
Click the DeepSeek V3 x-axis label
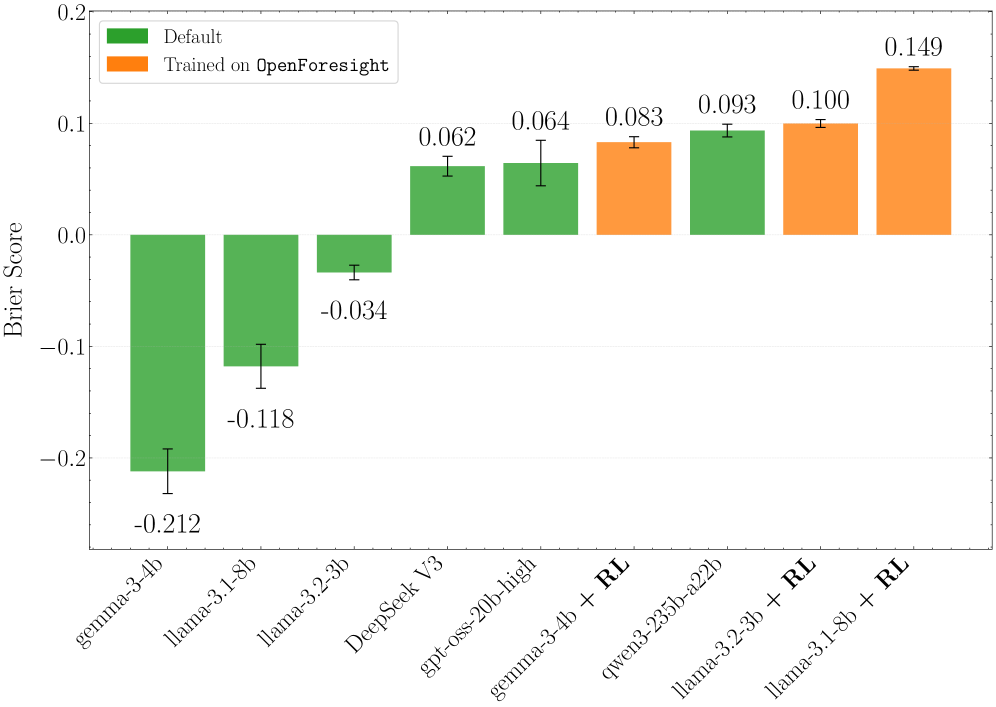click(395, 606)
